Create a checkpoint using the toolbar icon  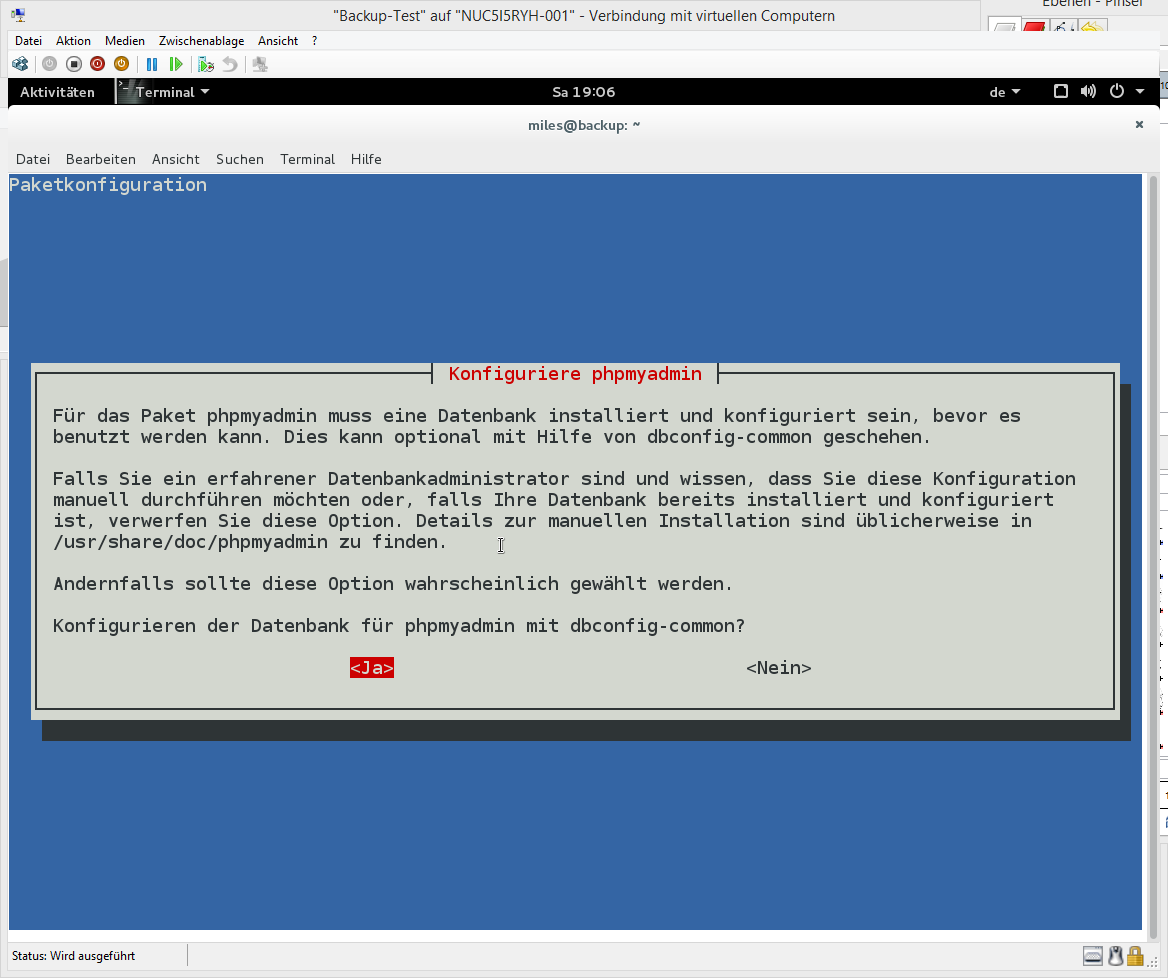tap(206, 65)
